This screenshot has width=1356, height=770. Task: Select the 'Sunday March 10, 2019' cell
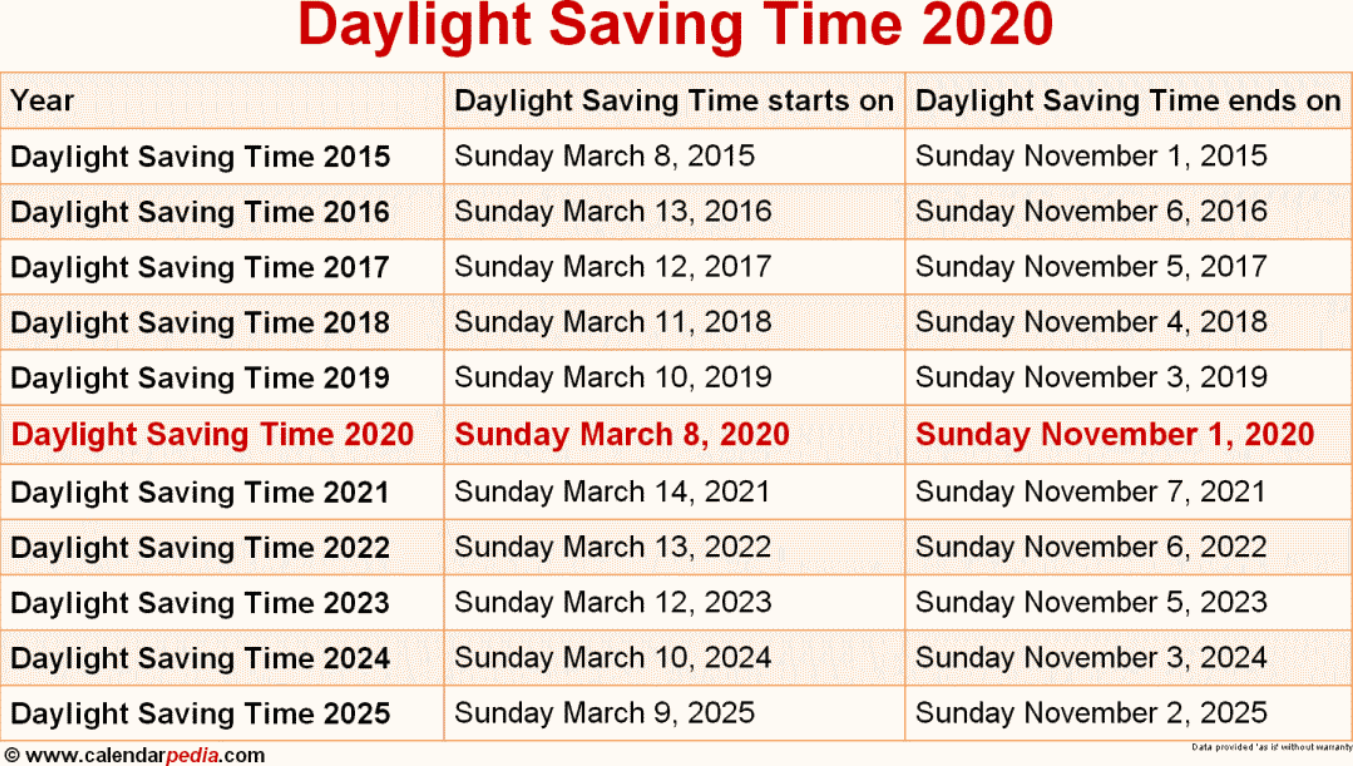[613, 378]
